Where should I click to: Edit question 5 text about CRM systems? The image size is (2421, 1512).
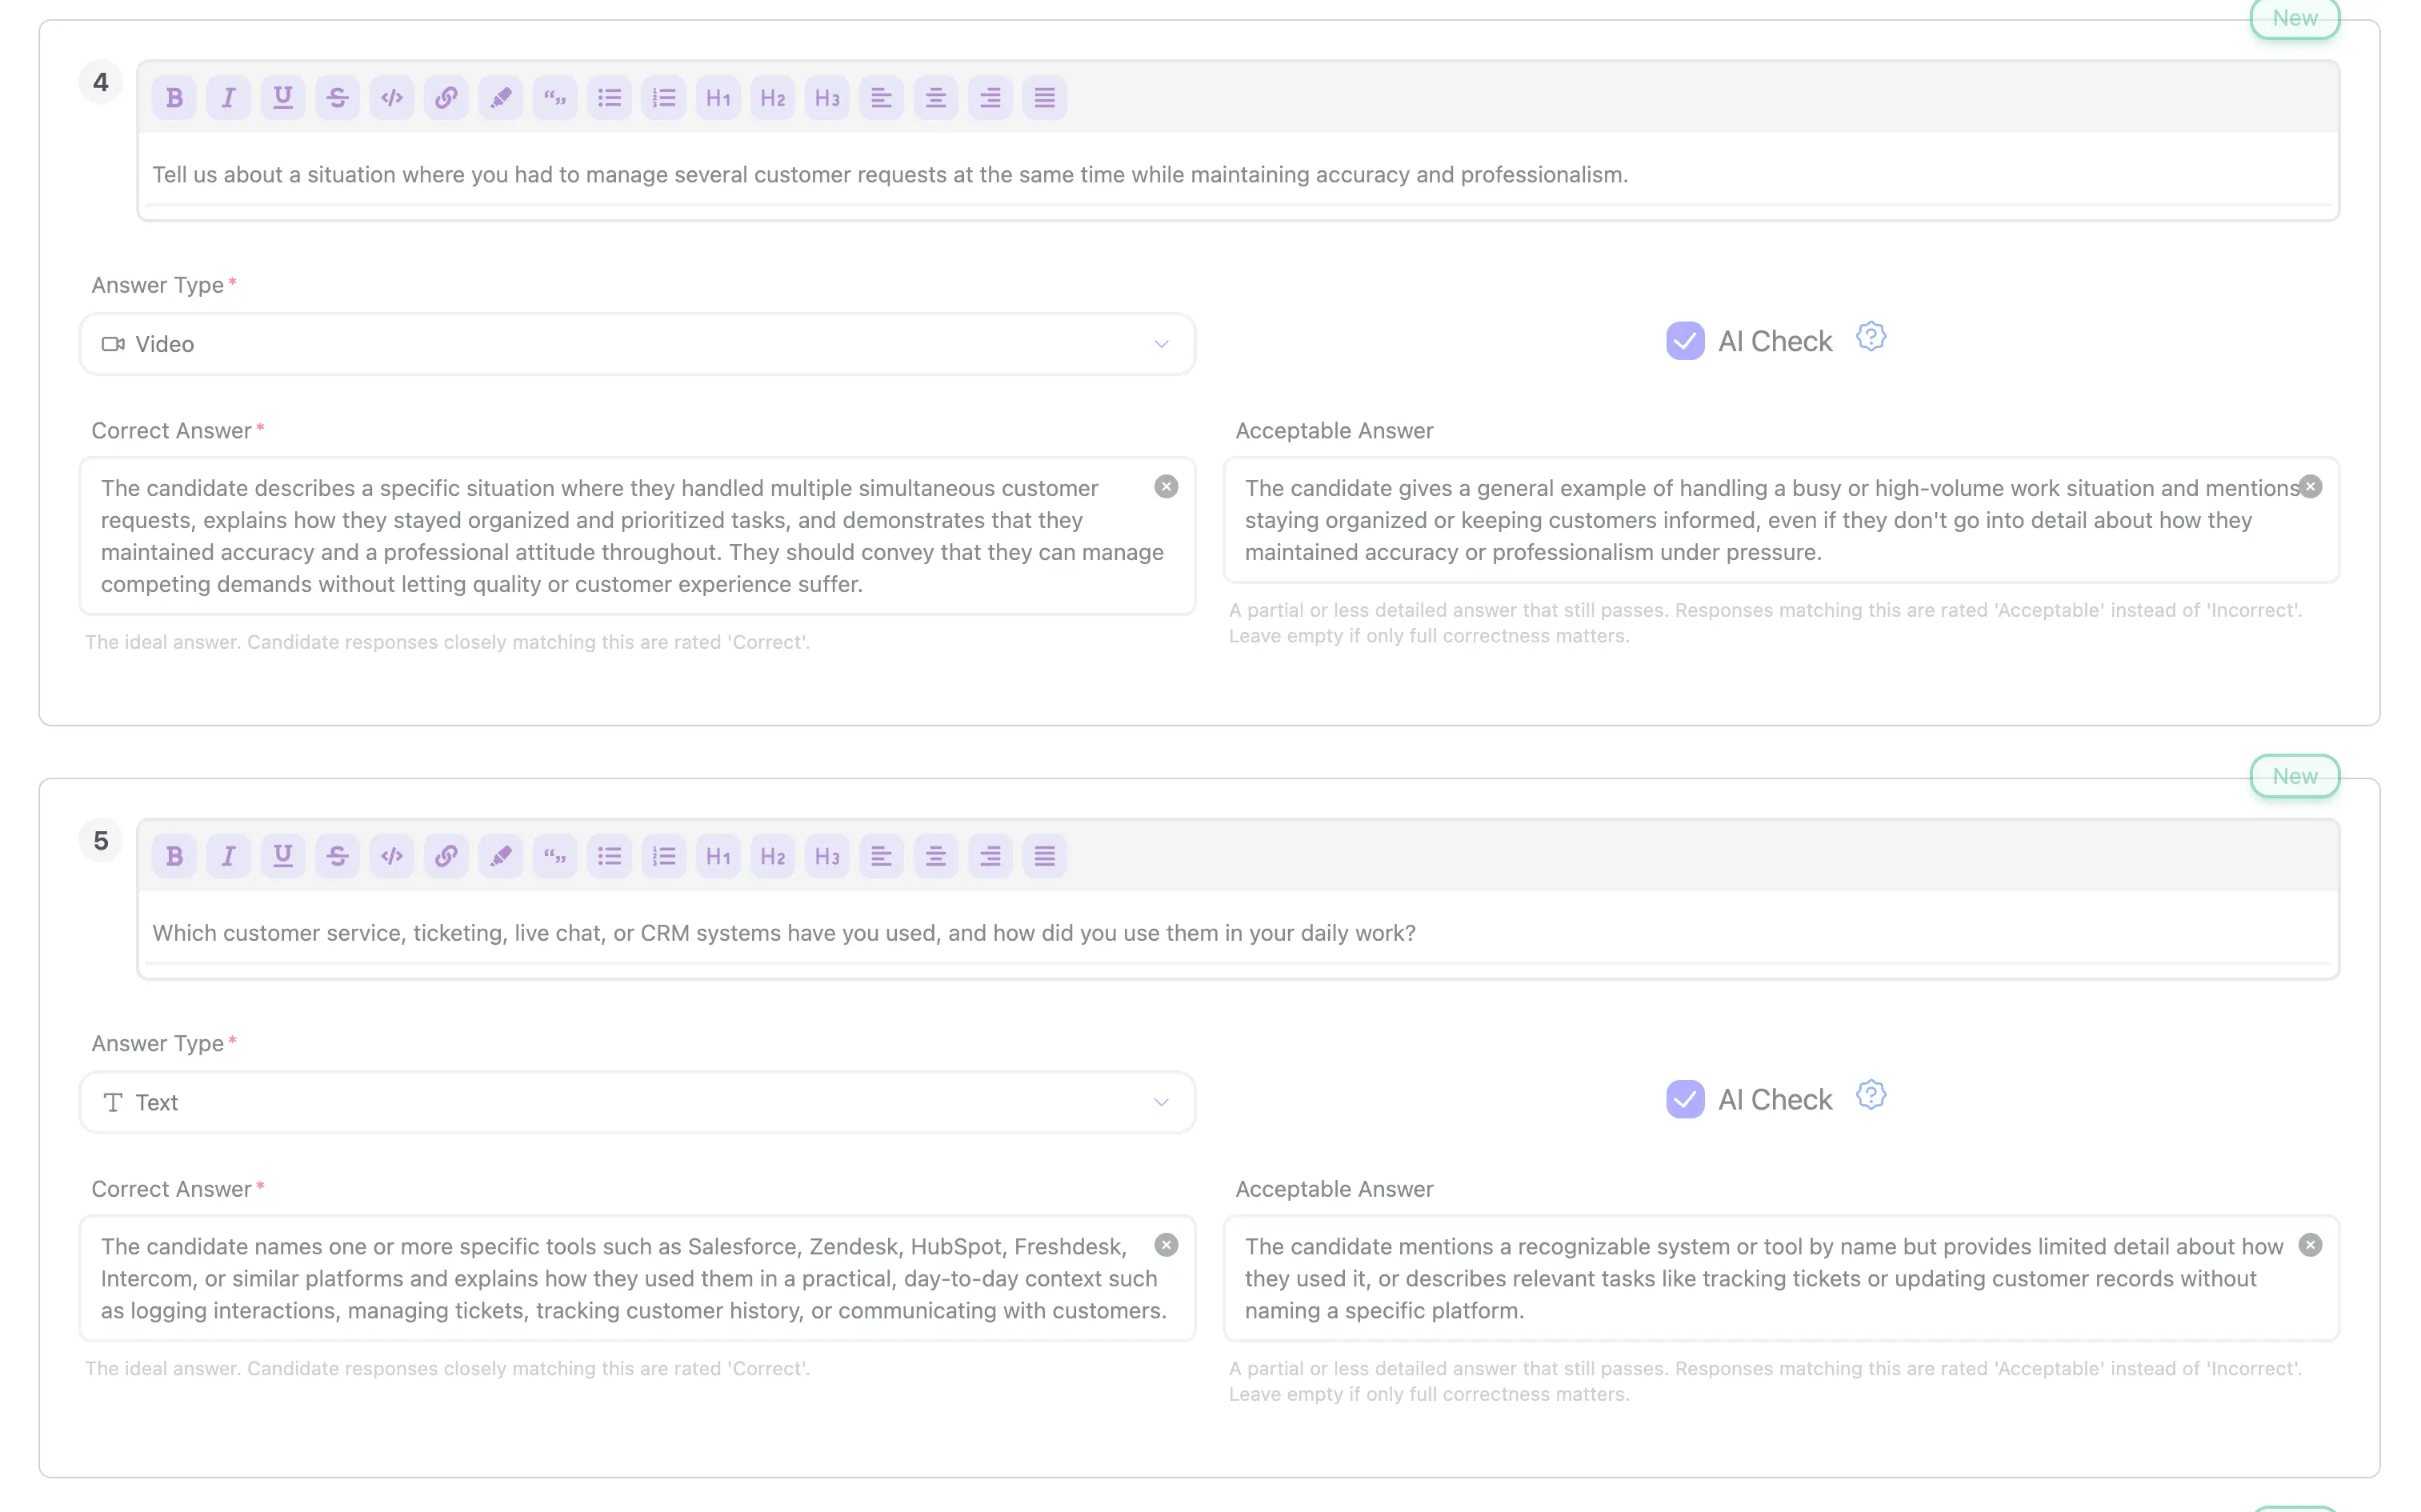[x=1237, y=933]
